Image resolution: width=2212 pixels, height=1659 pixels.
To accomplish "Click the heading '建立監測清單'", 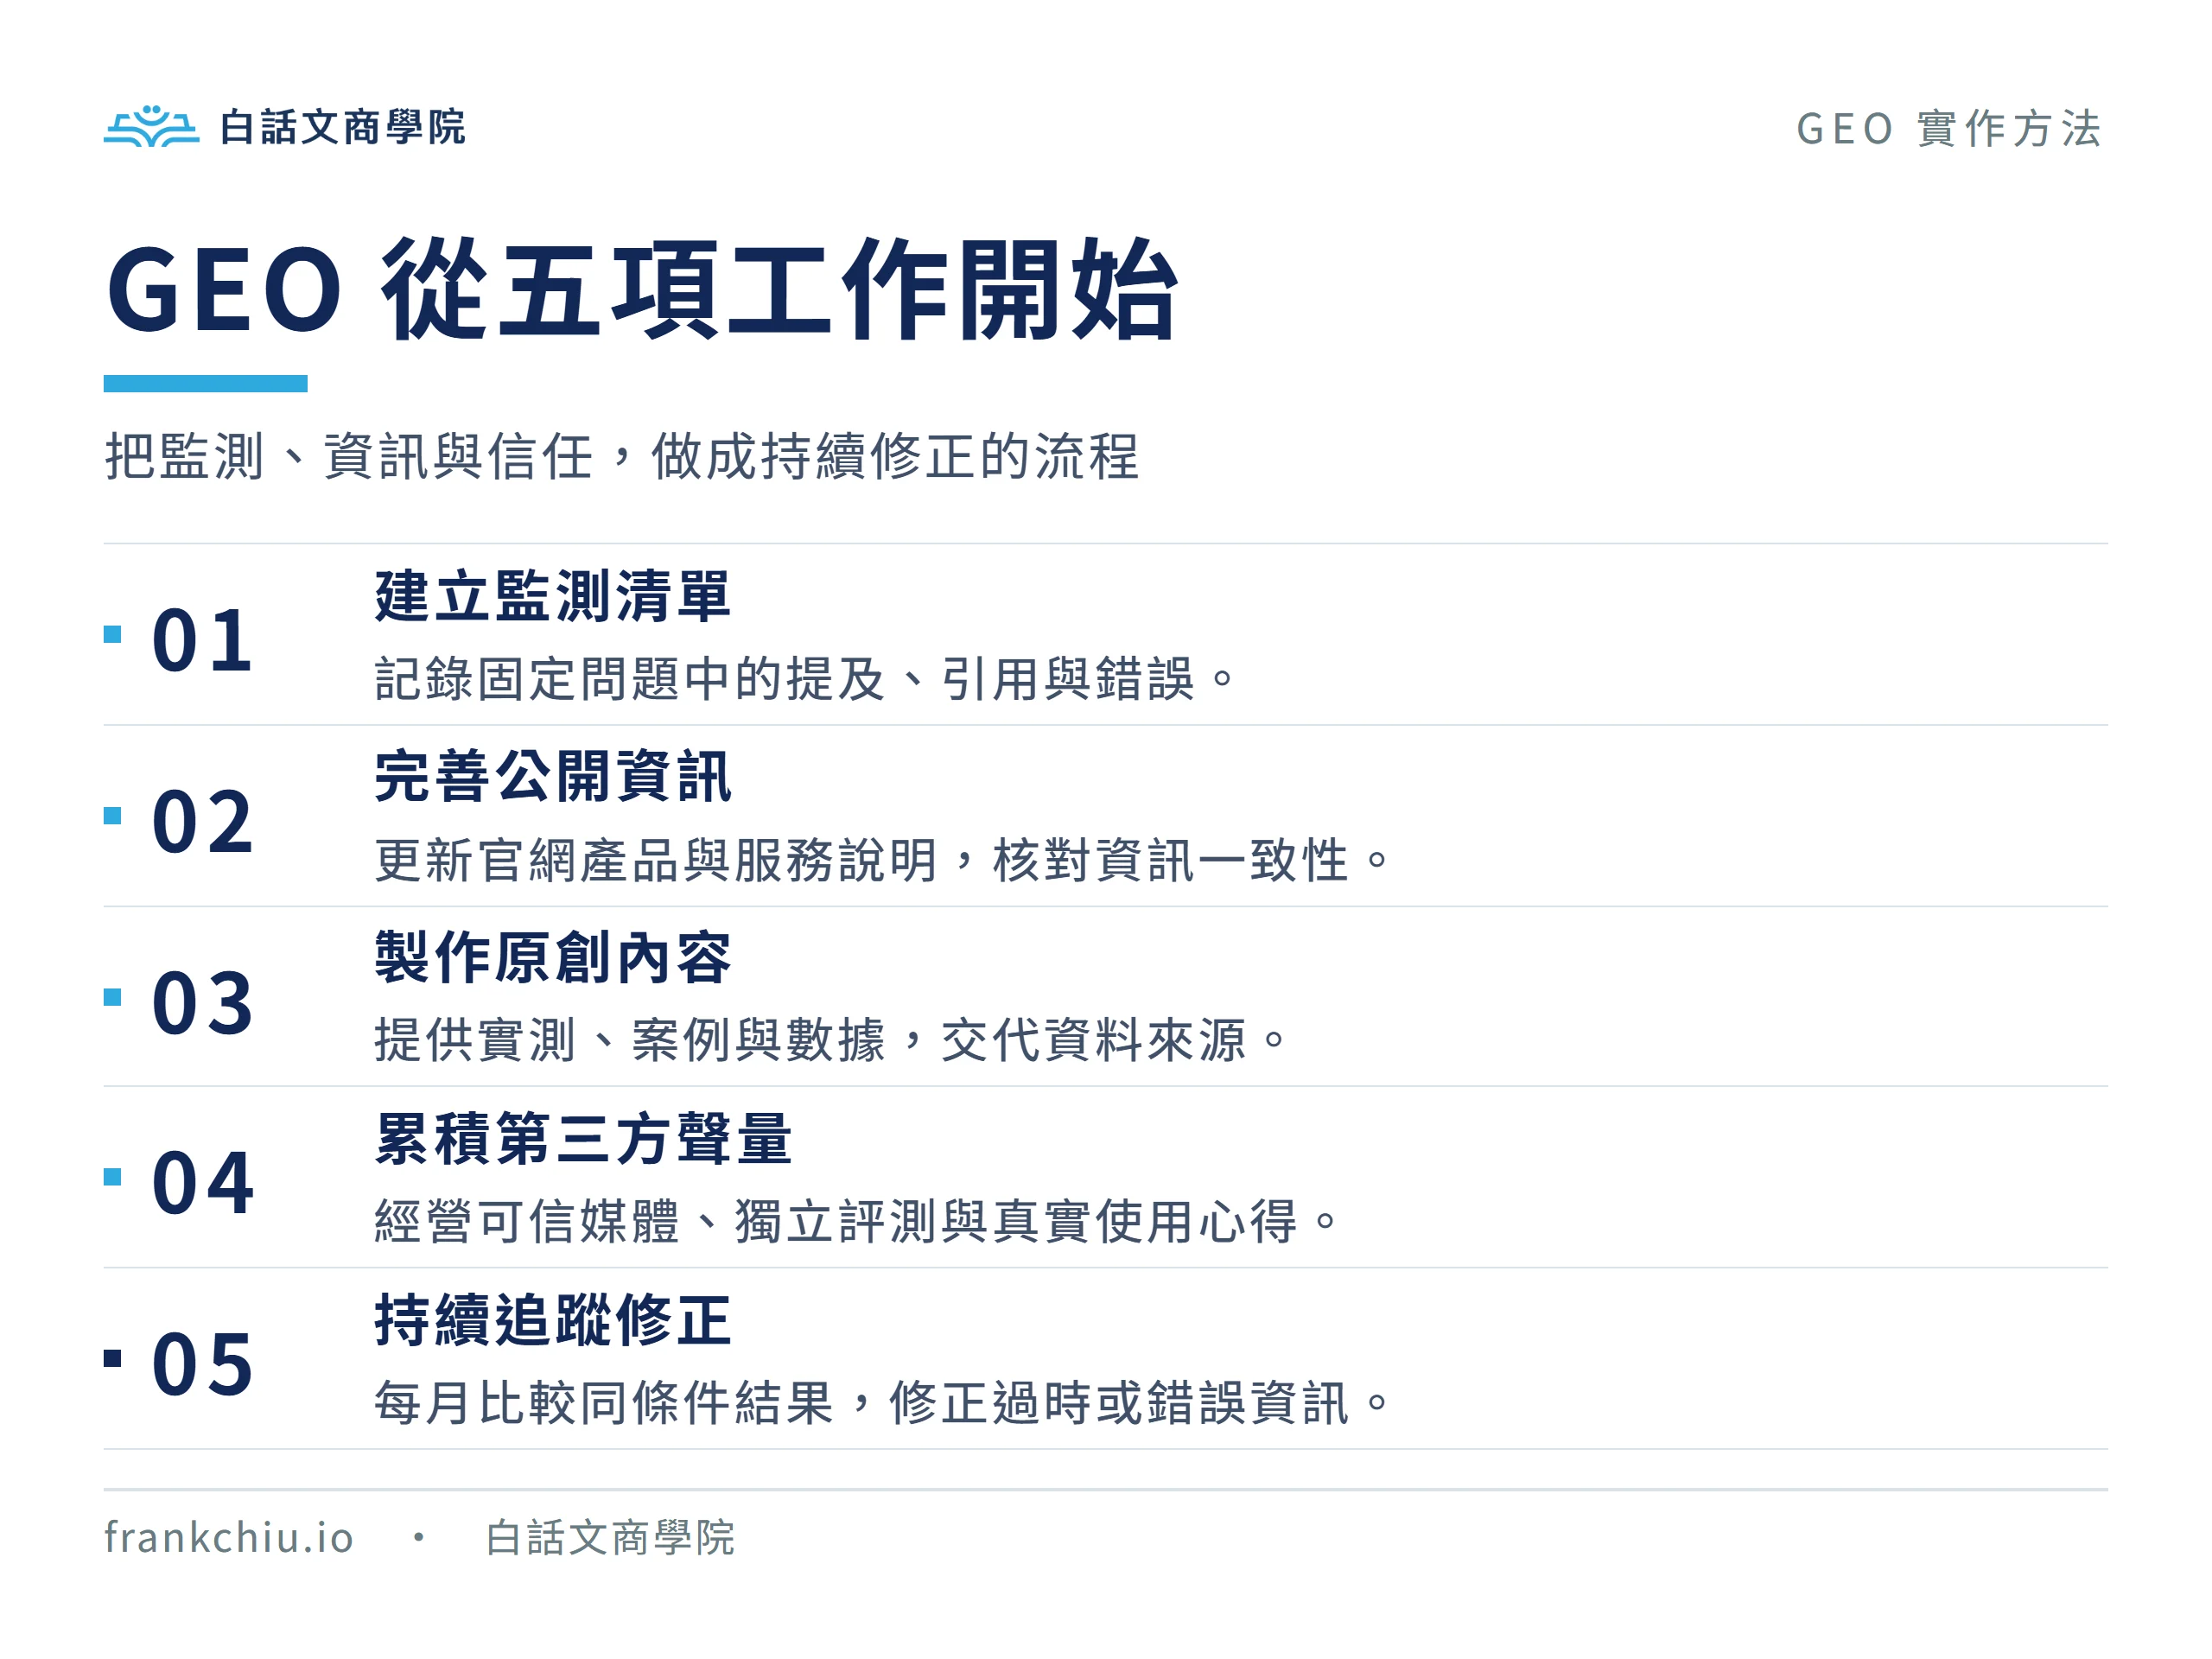I will (553, 596).
